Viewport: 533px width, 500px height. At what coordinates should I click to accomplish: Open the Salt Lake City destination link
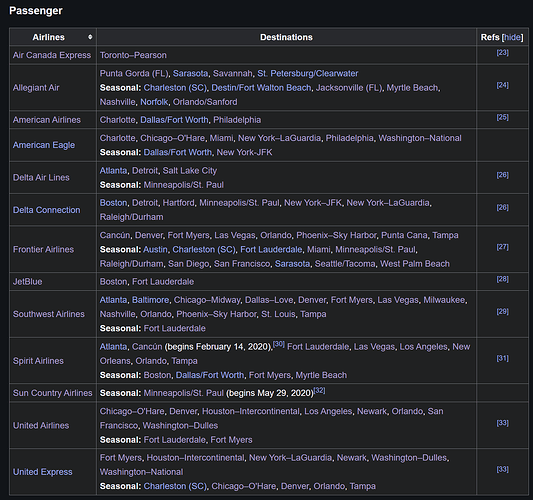point(190,171)
